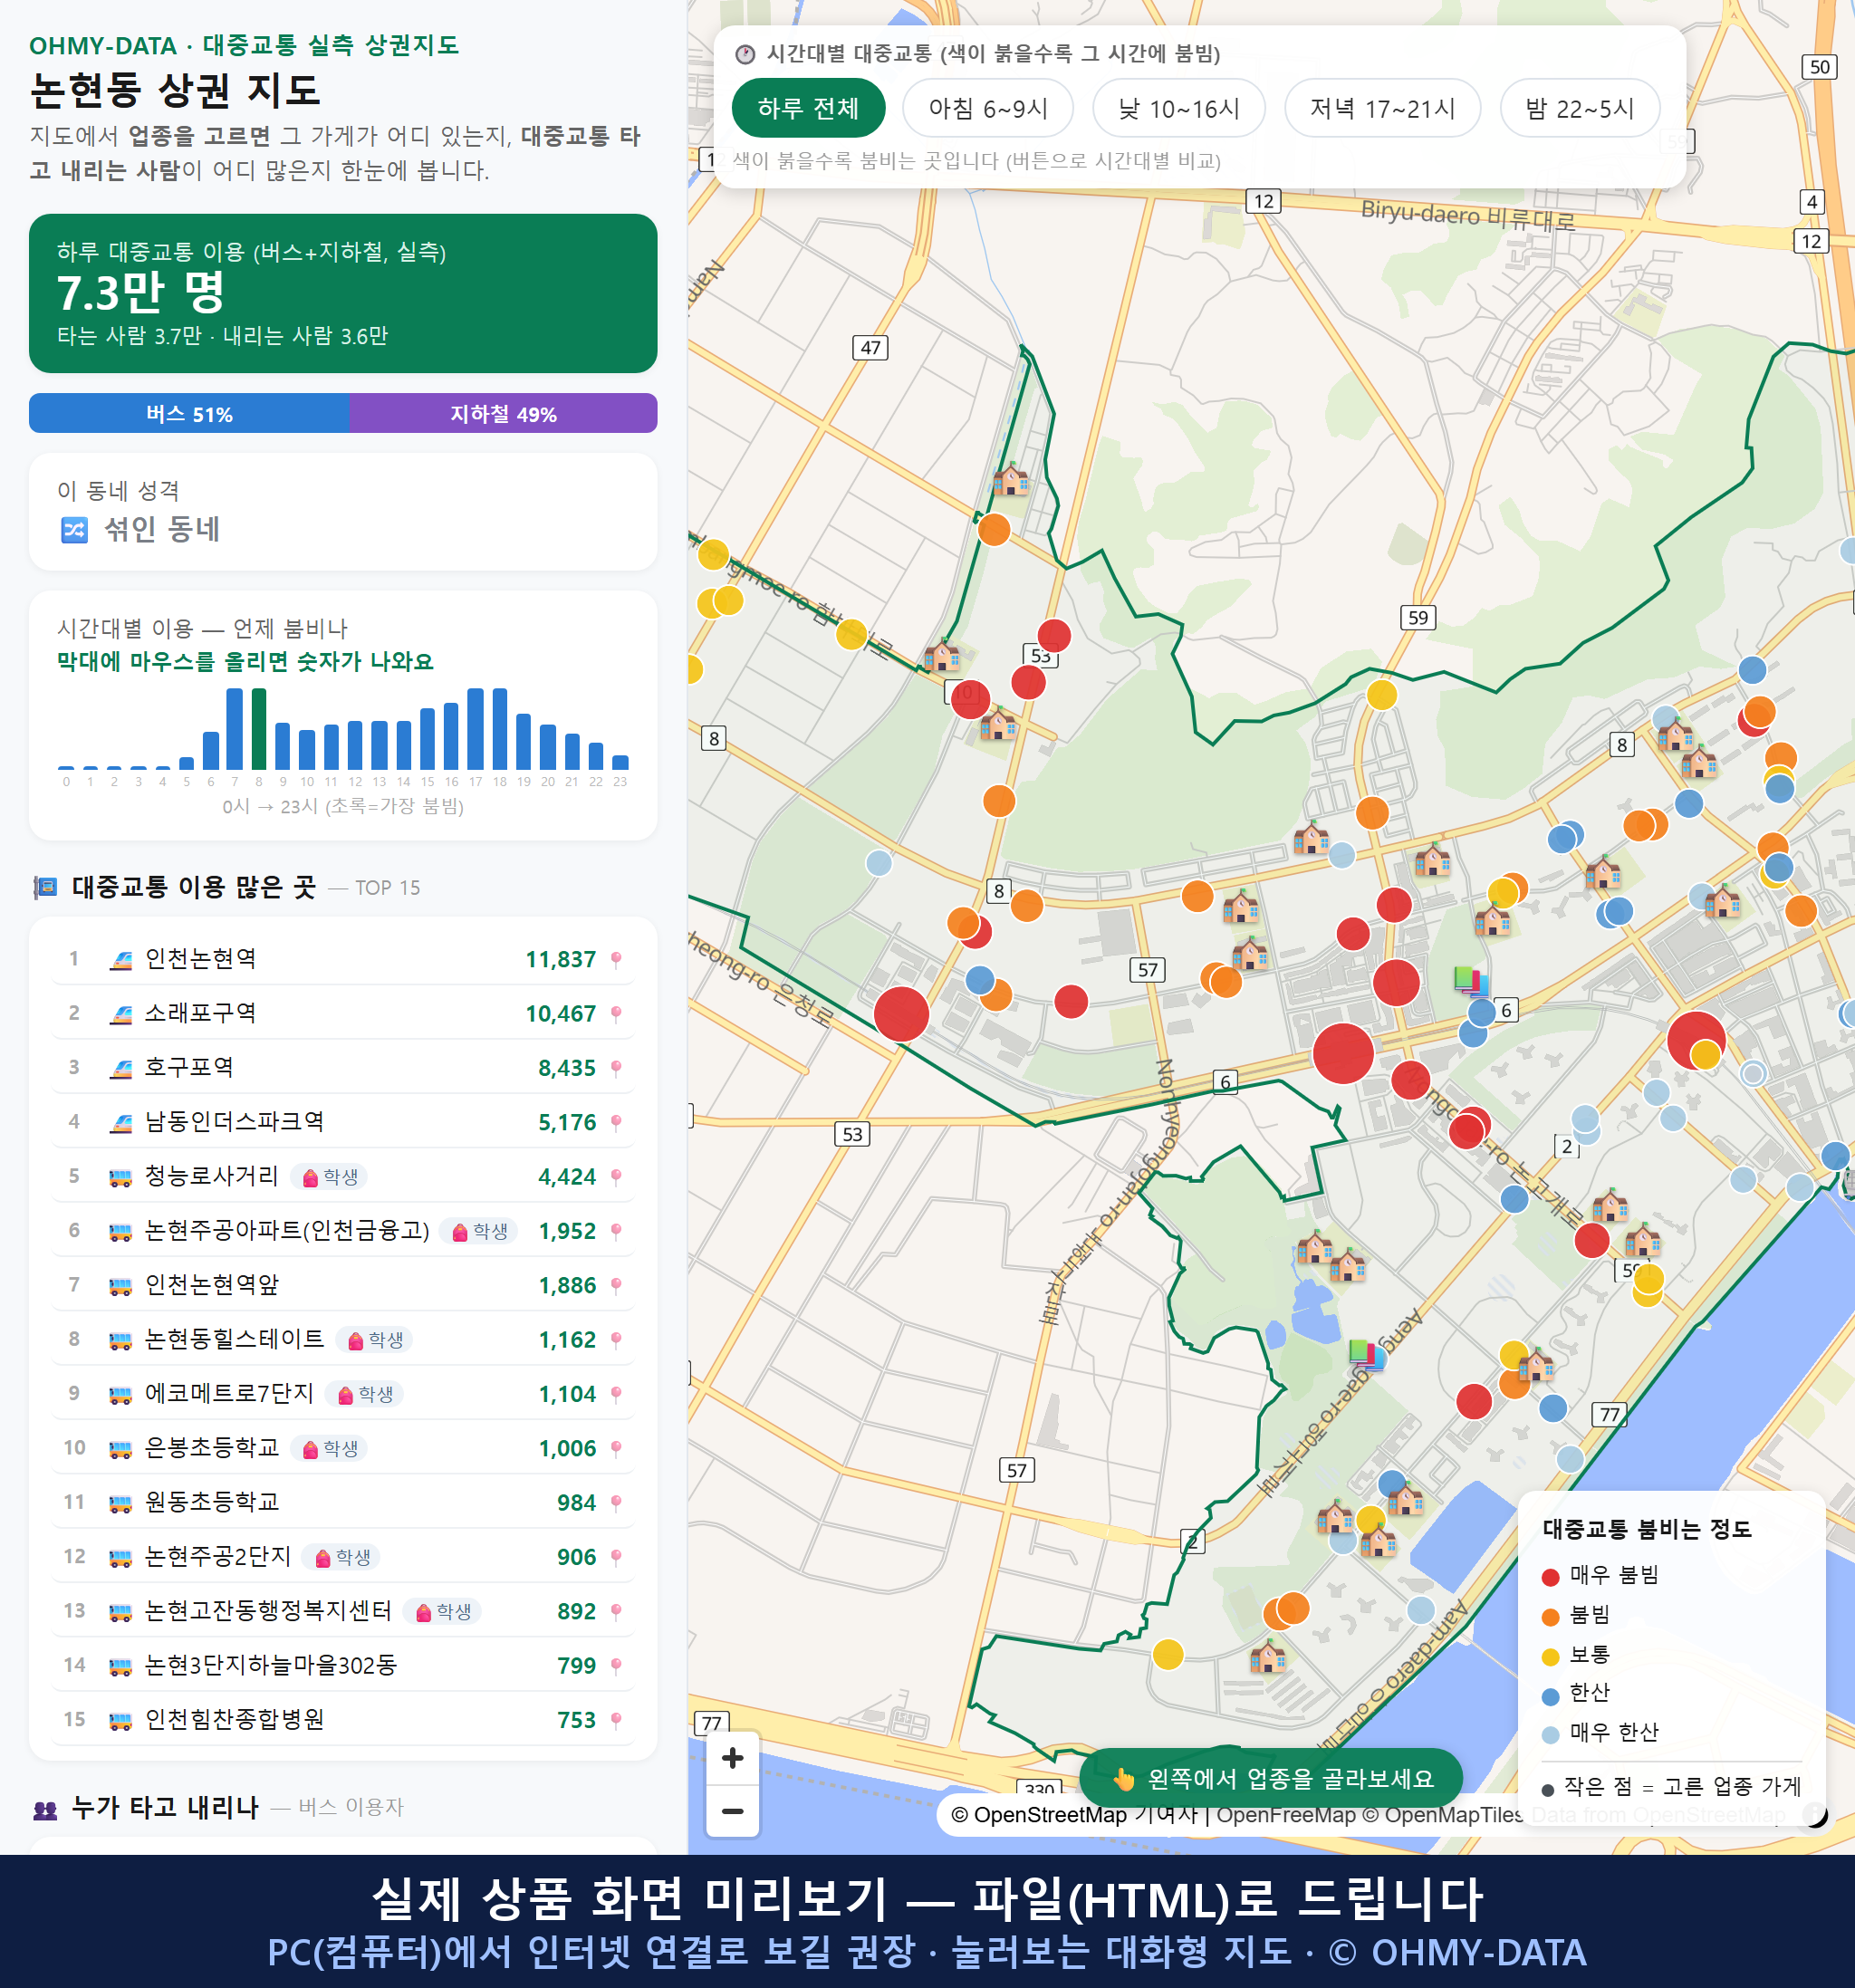Switch to 저녁 17~21시 time filter
The height and width of the screenshot is (1988, 1855).
[1382, 108]
